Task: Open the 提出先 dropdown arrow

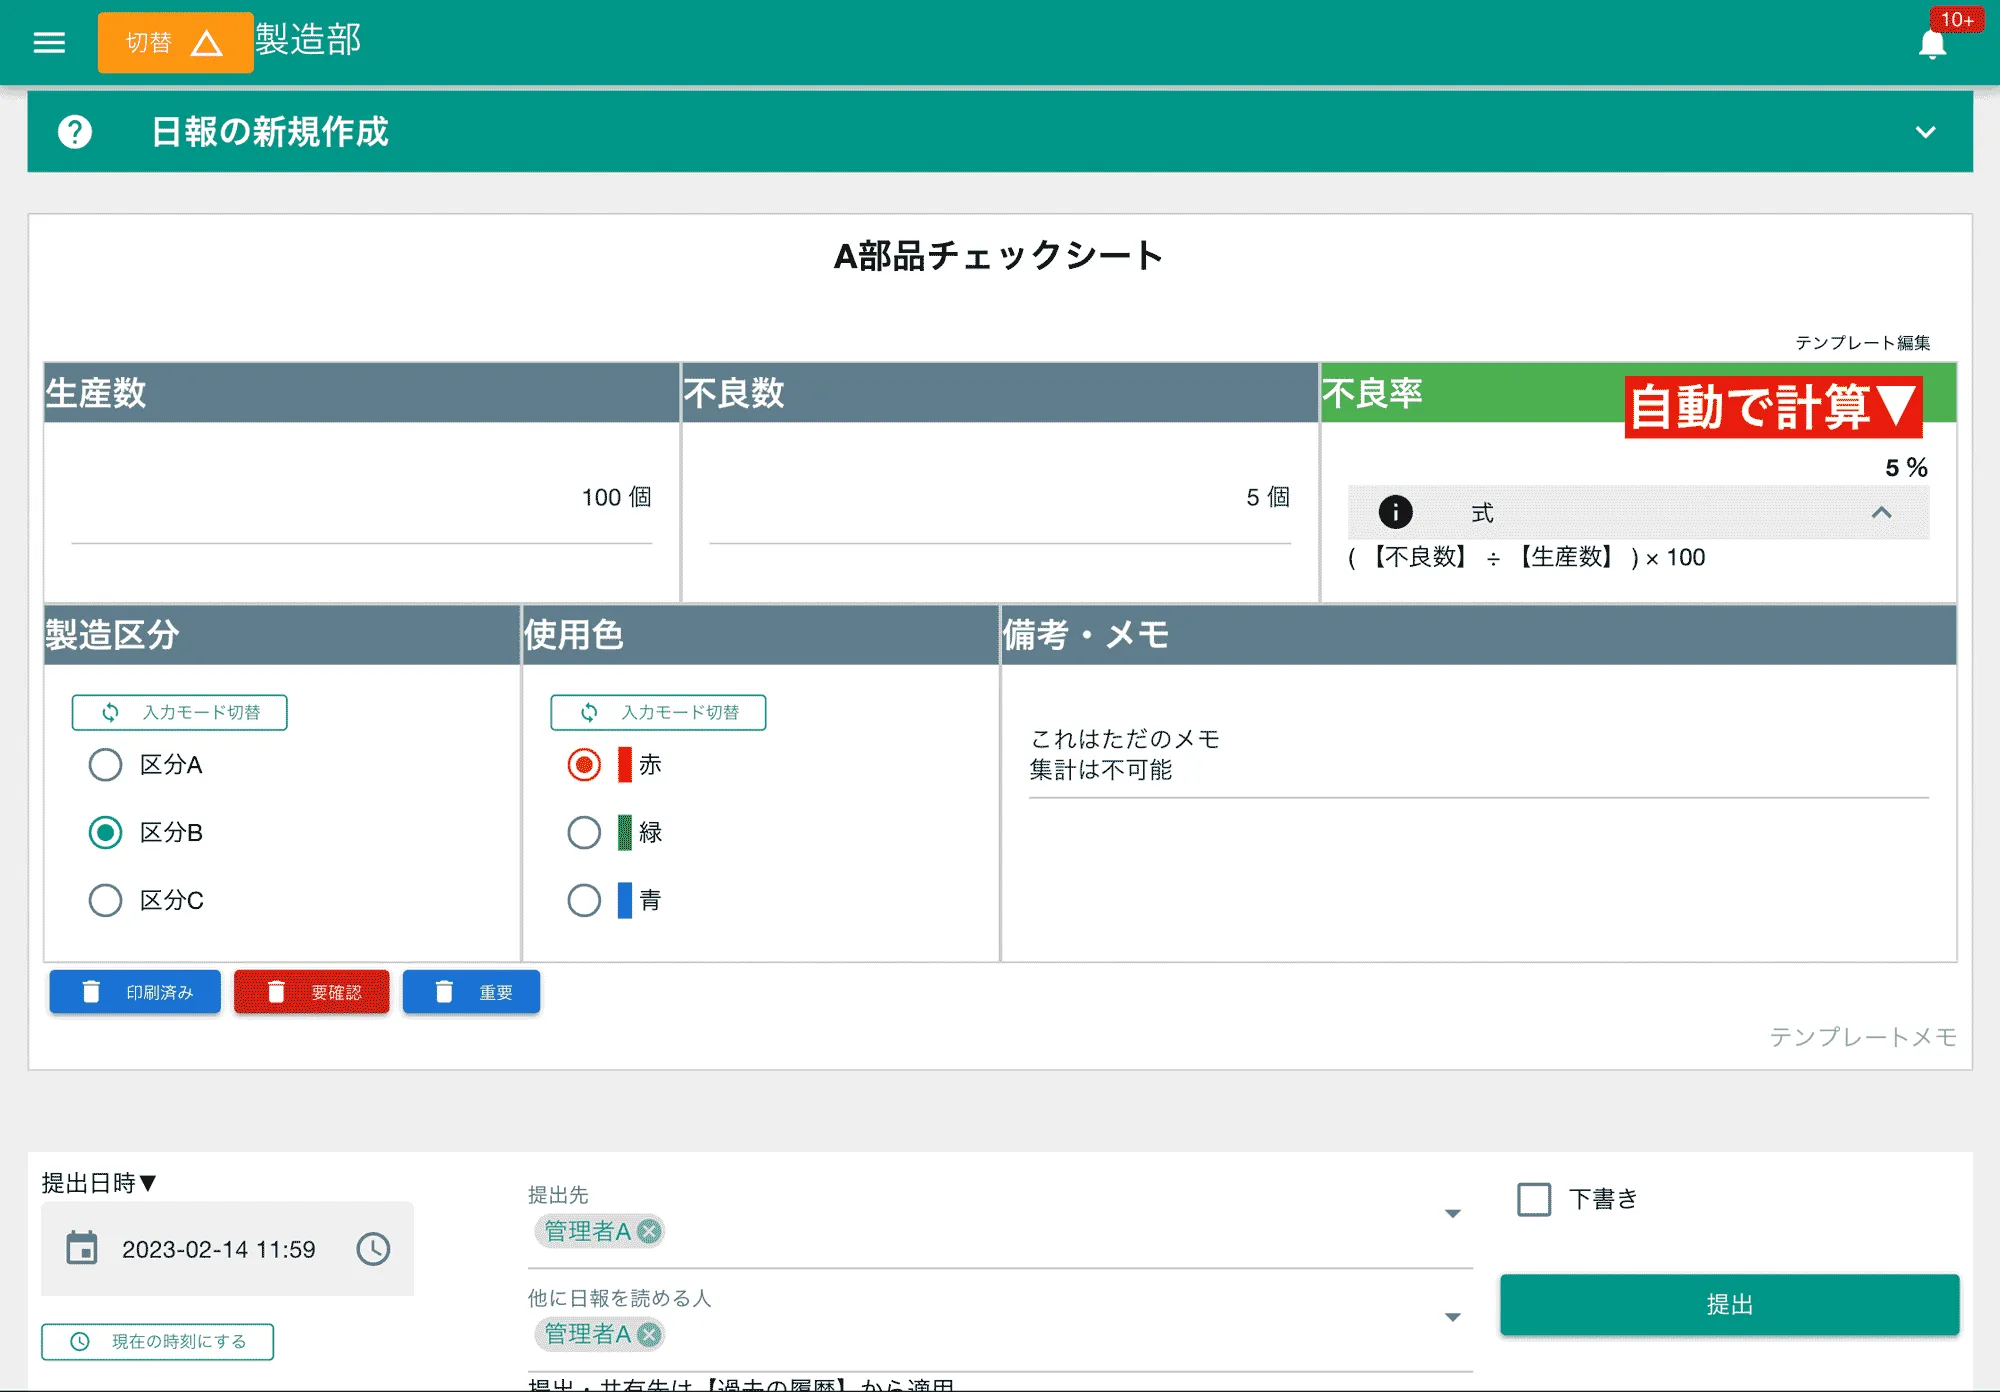Action: (1452, 1213)
